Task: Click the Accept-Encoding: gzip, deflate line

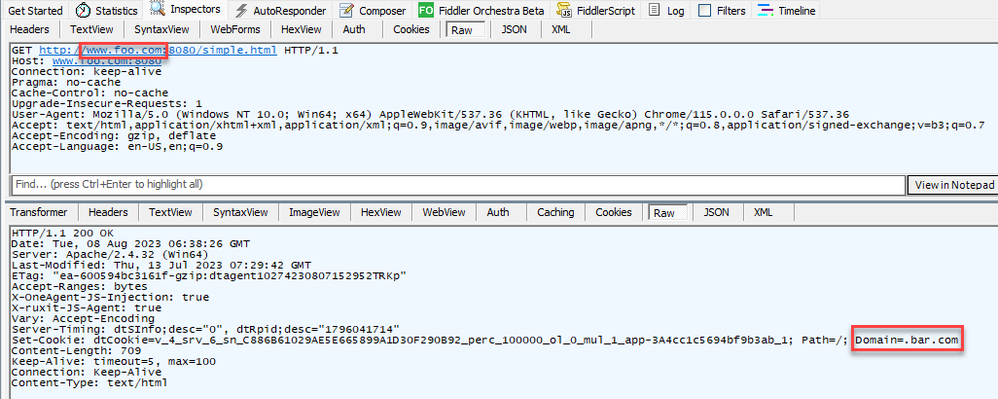Action: point(114,136)
